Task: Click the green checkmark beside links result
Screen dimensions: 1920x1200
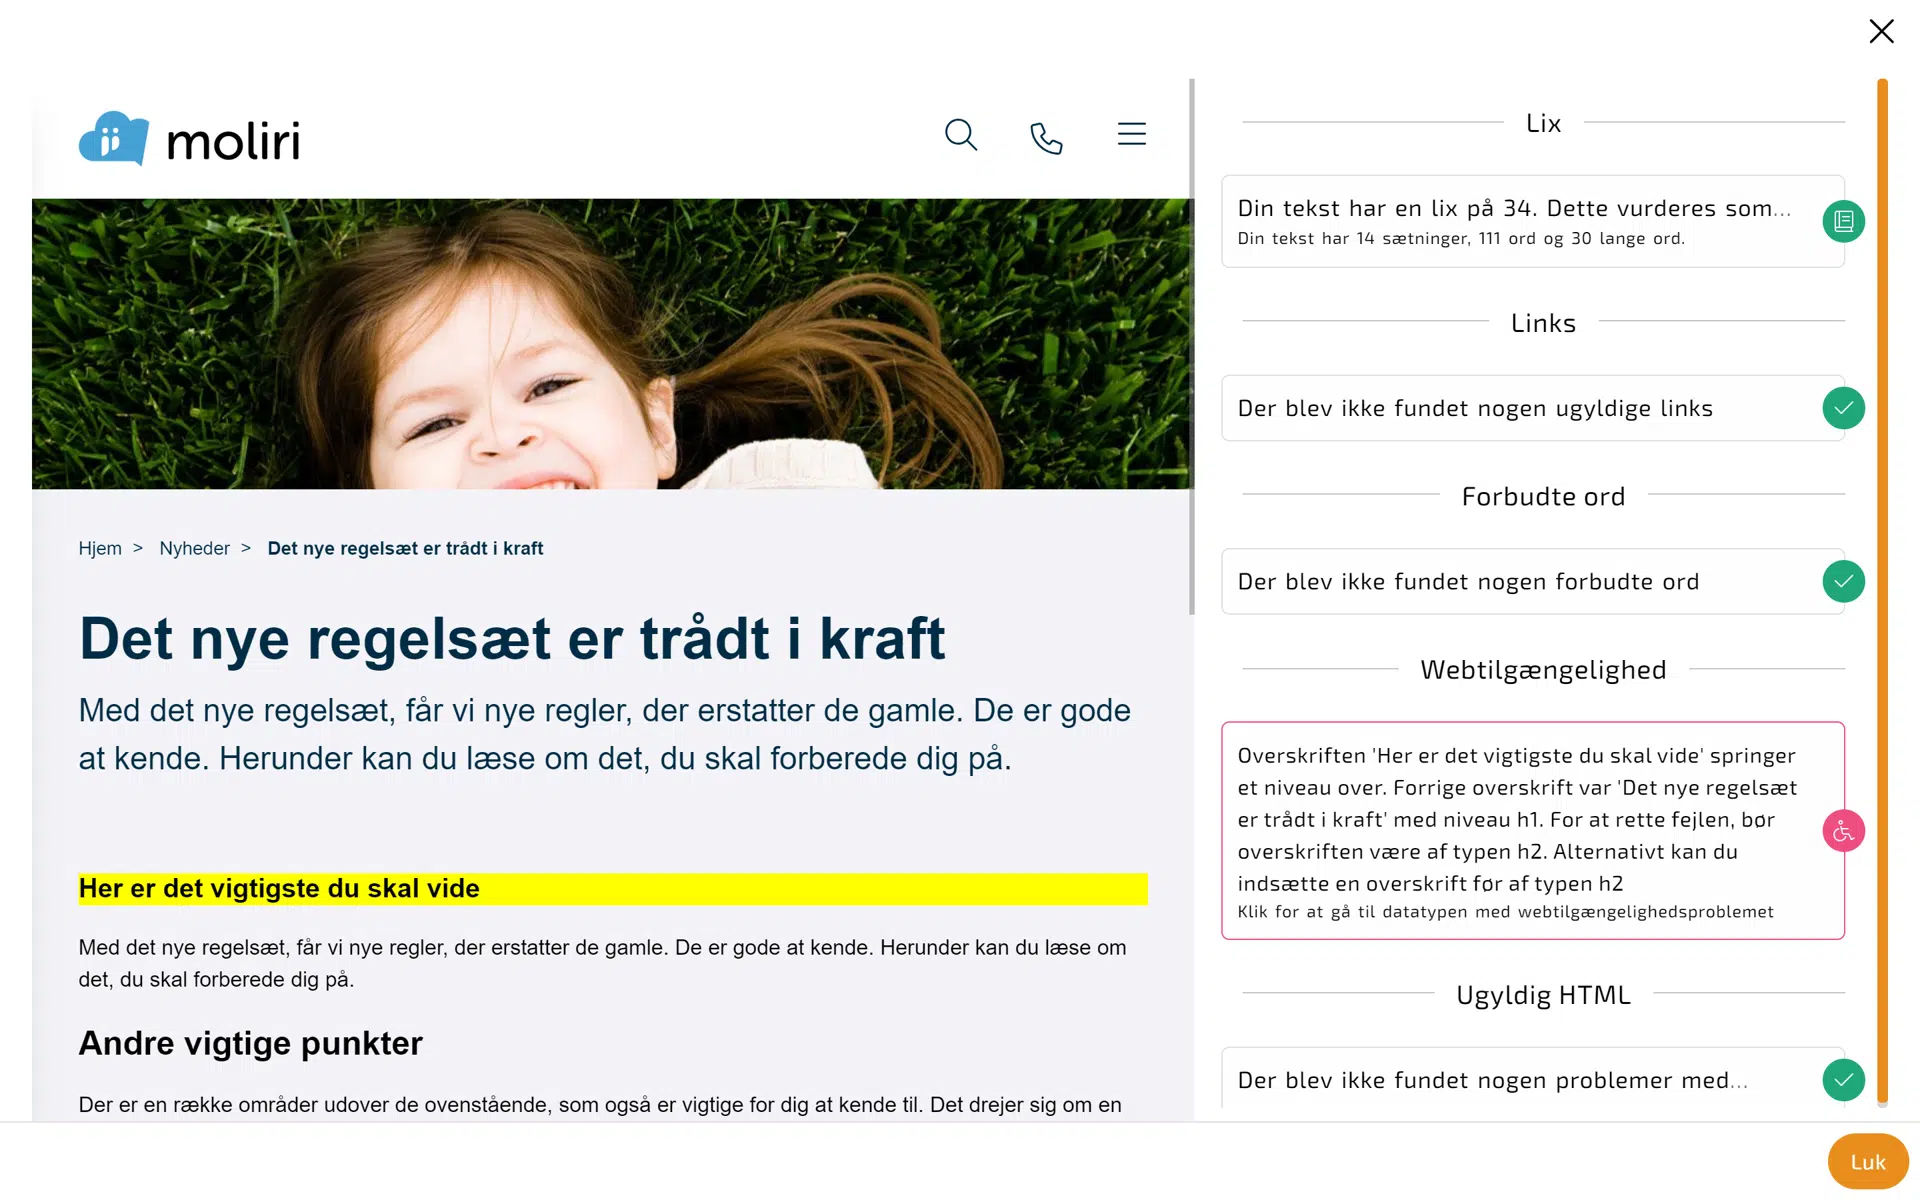Action: [1843, 408]
